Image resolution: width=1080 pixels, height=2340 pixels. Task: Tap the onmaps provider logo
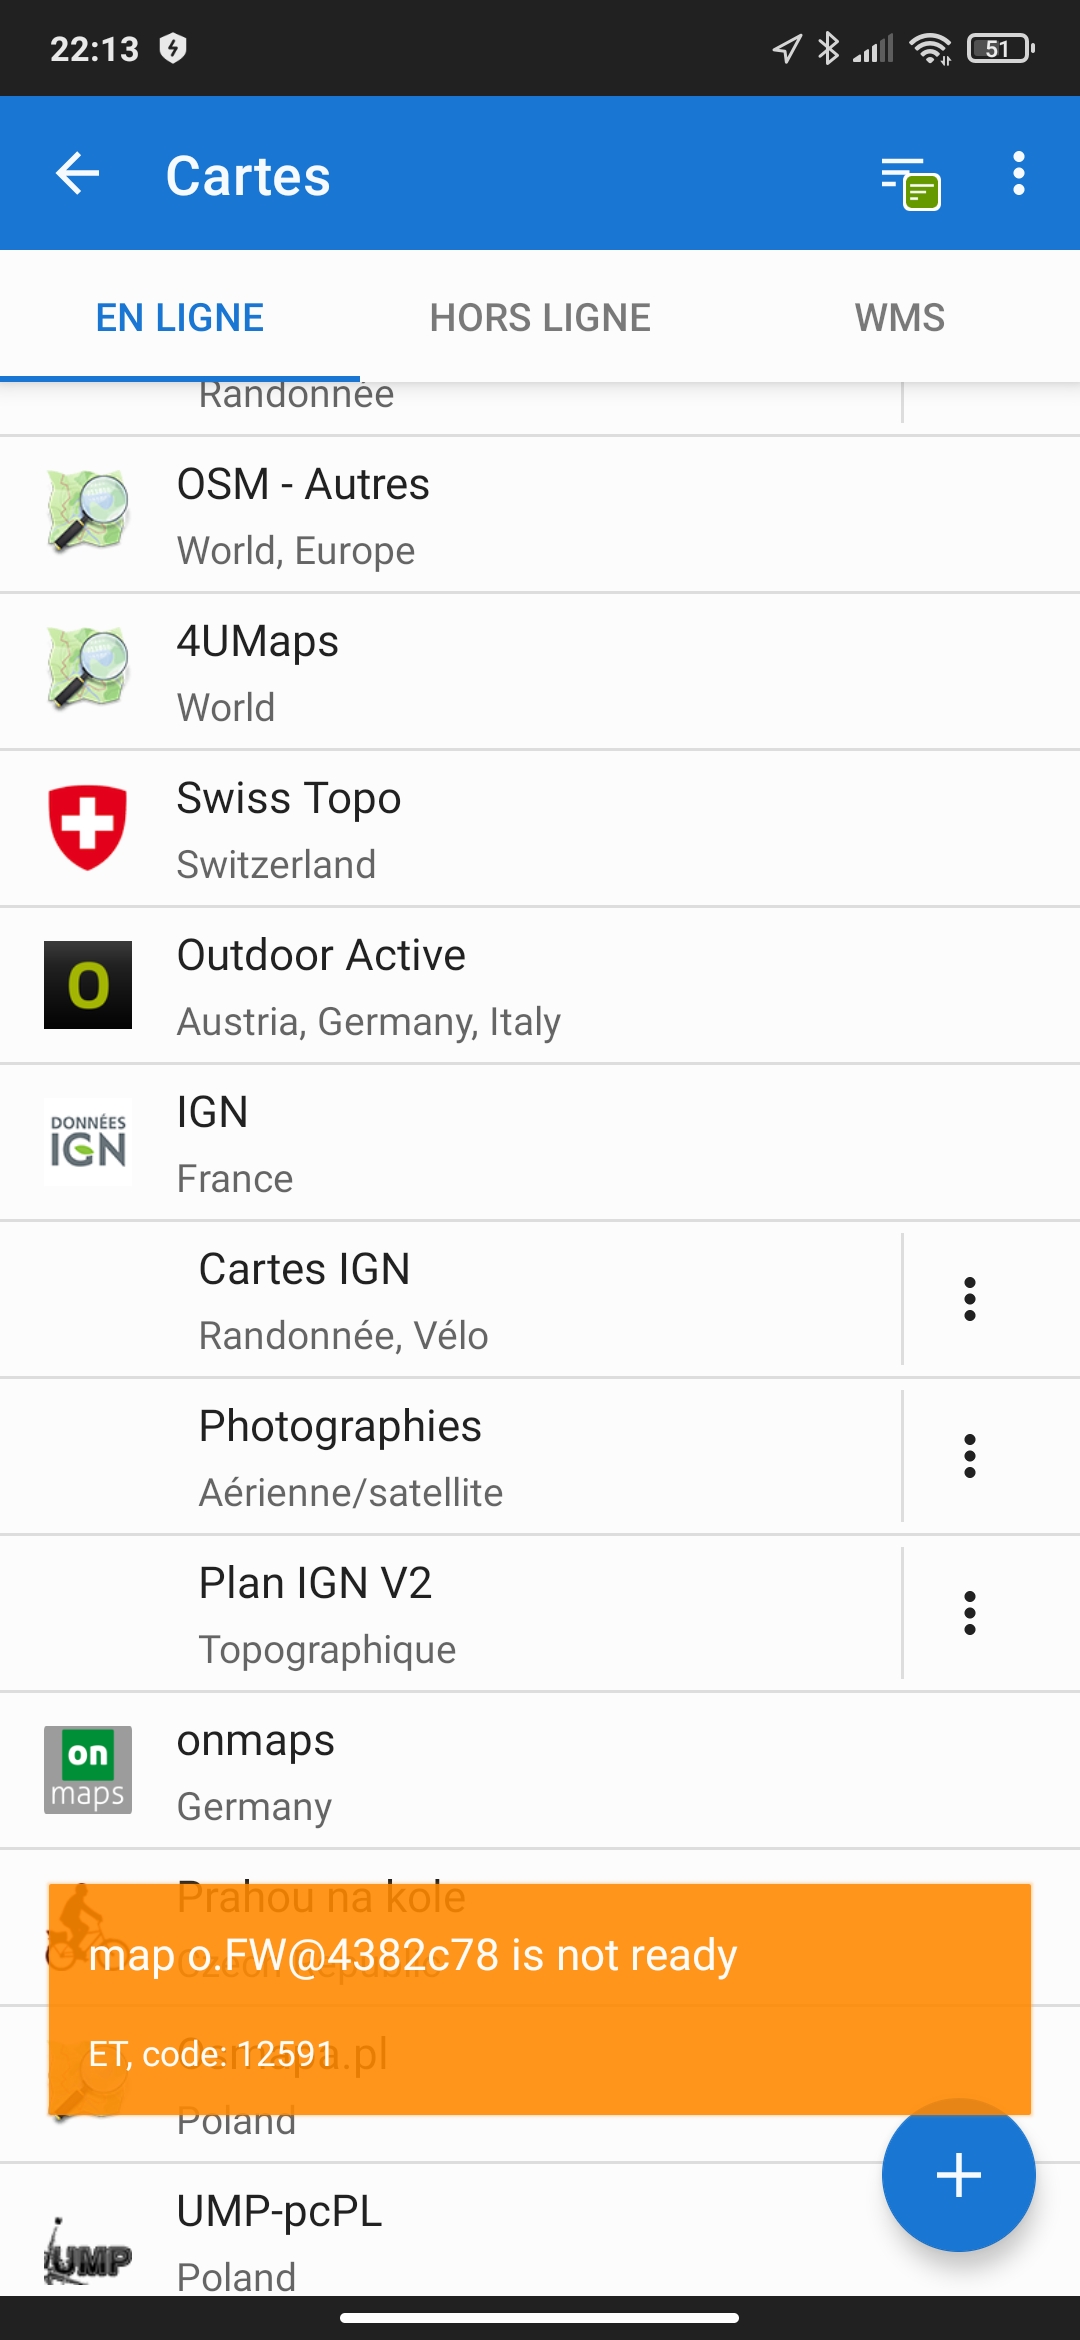[88, 1770]
